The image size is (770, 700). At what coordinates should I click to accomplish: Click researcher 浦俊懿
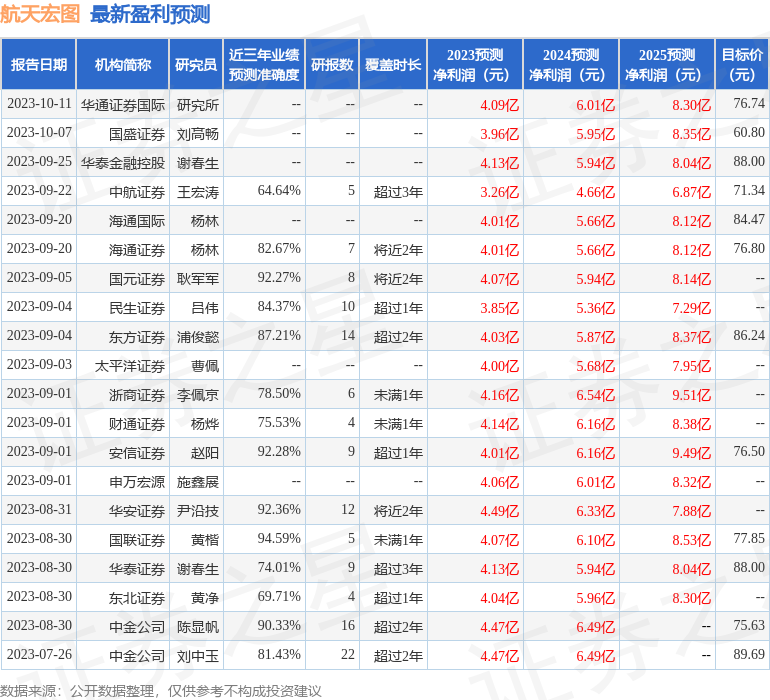pyautogui.click(x=197, y=336)
